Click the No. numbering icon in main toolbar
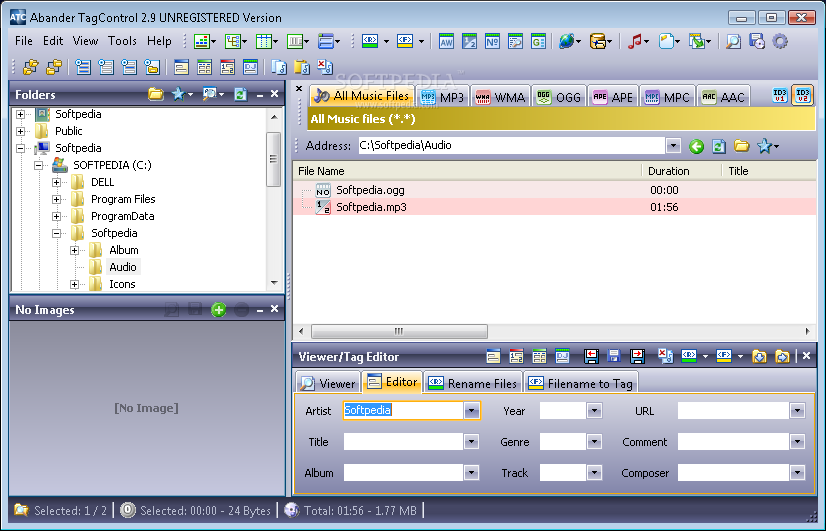The height and width of the screenshot is (531, 826). pyautogui.click(x=492, y=41)
